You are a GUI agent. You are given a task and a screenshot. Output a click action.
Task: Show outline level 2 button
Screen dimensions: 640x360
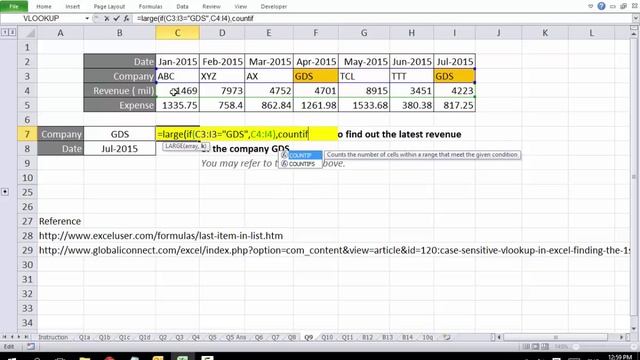point(12,32)
